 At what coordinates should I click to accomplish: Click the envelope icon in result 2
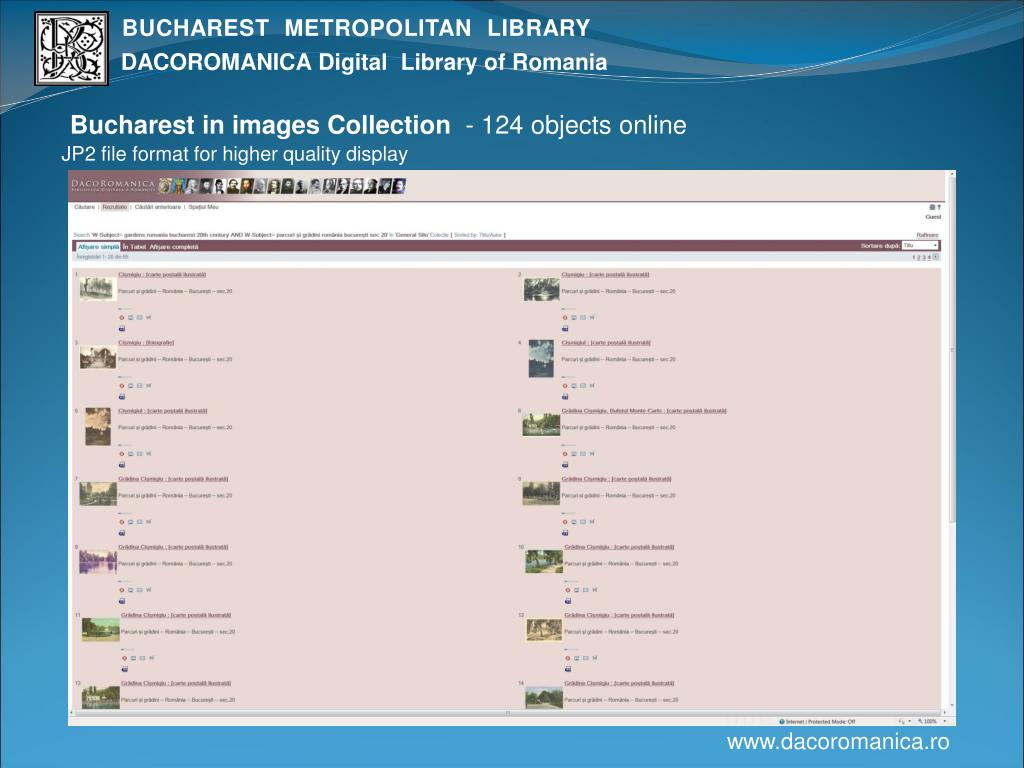[x=583, y=317]
